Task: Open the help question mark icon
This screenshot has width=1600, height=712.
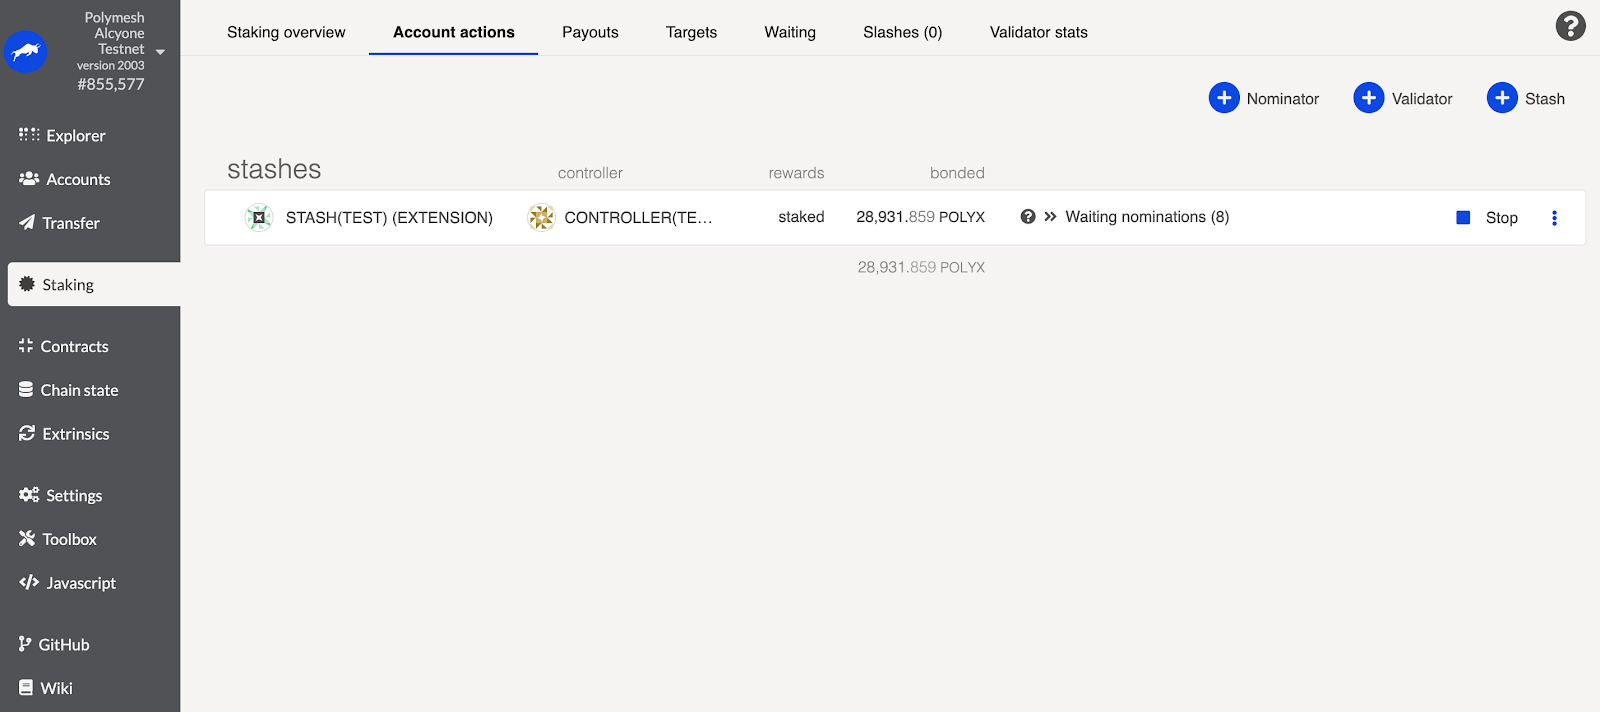Action: click(x=1570, y=26)
